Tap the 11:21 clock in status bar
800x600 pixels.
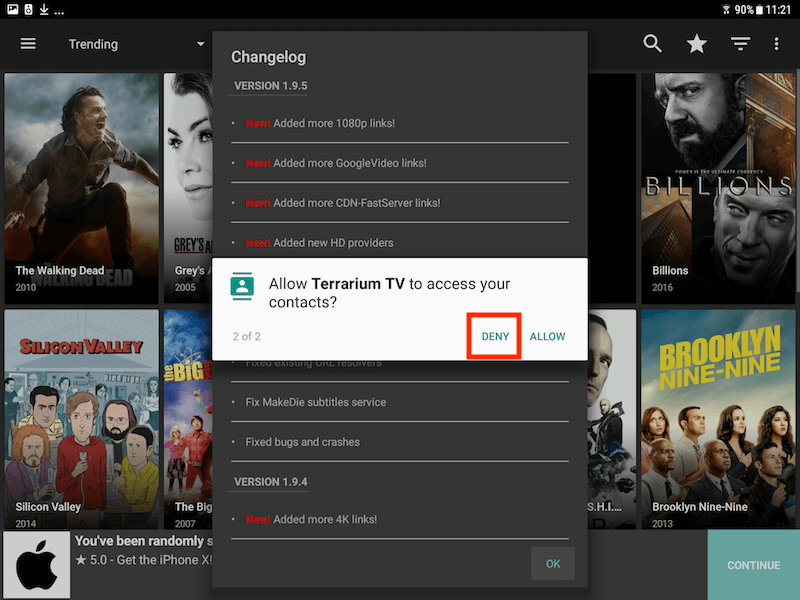(778, 10)
